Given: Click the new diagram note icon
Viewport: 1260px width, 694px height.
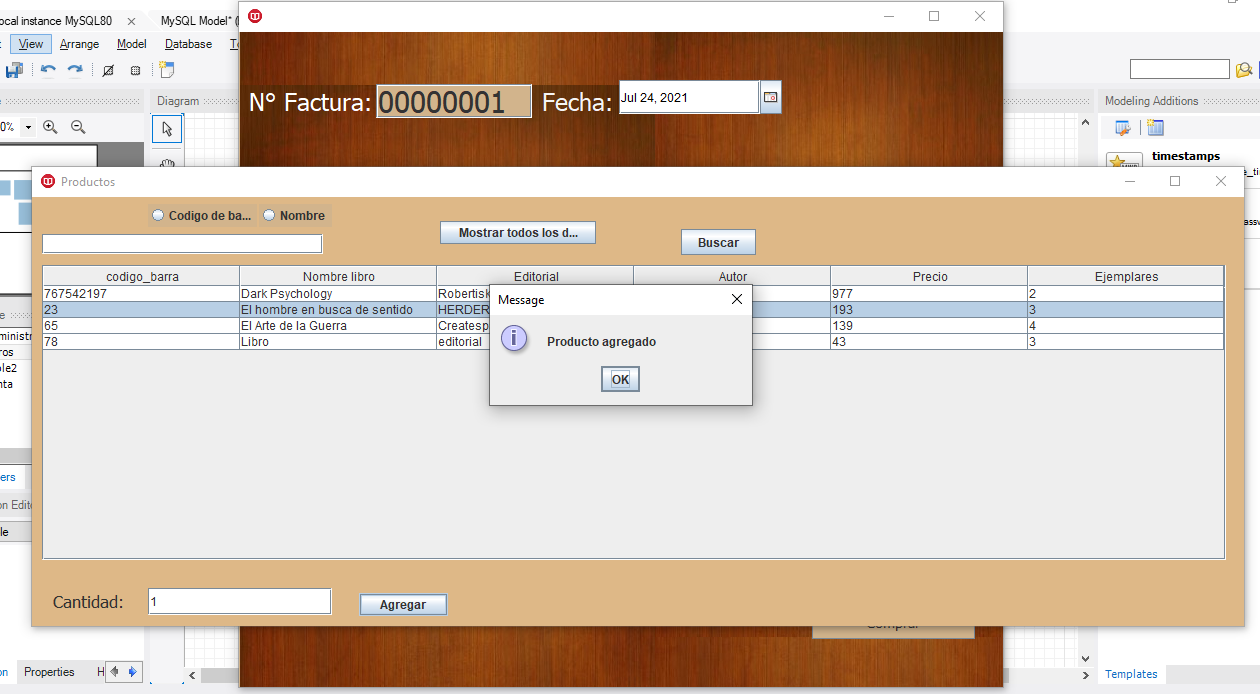Looking at the screenshot, I should (x=166, y=70).
